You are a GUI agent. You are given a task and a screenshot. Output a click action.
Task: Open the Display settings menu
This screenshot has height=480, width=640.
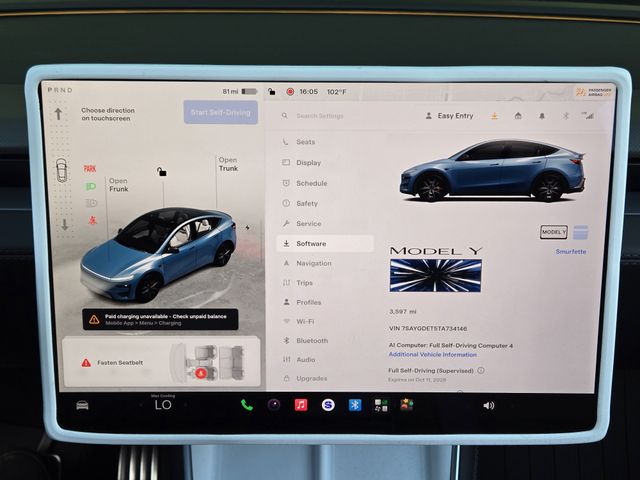325,162
